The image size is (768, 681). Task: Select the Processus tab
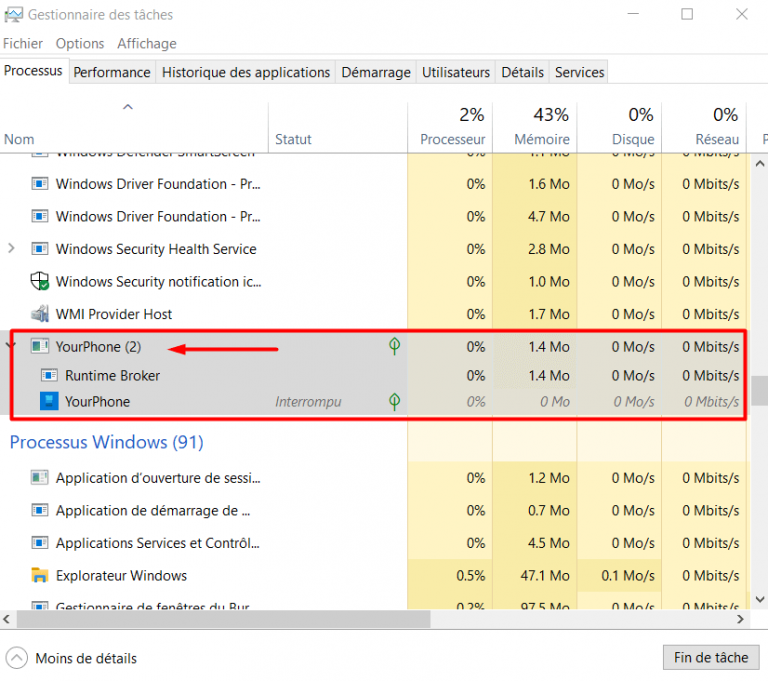pyautogui.click(x=33, y=71)
